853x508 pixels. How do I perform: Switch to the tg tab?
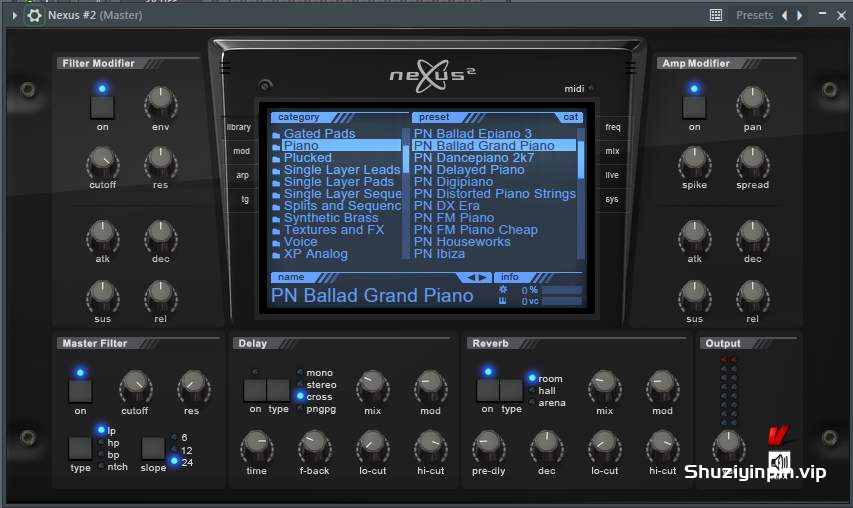pyautogui.click(x=245, y=199)
